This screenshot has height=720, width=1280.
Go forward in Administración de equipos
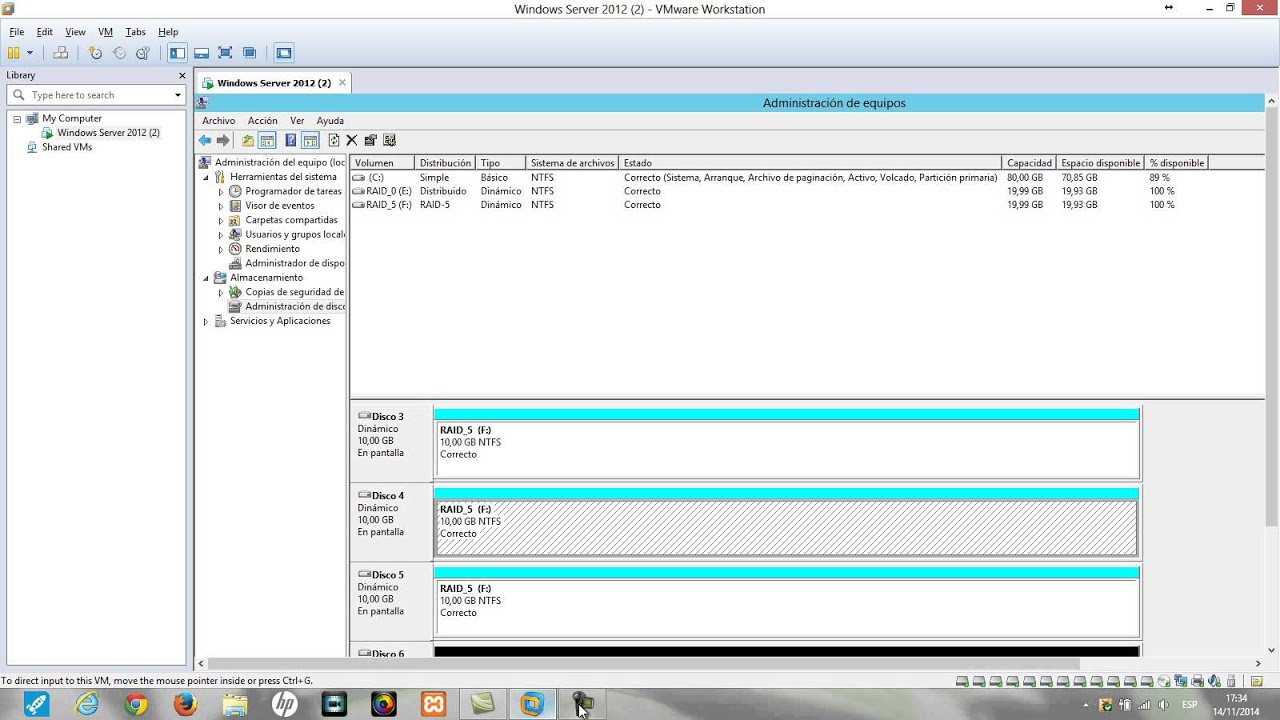coord(223,141)
